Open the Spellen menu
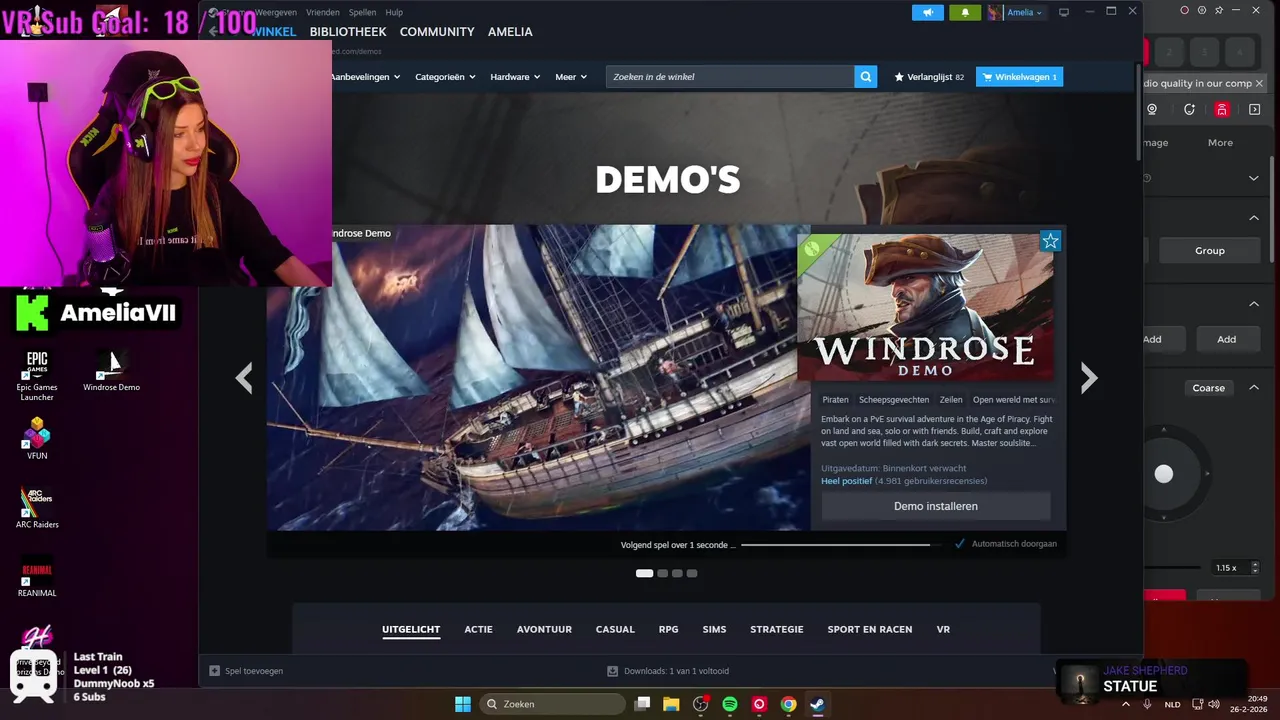Image resolution: width=1280 pixels, height=720 pixels. click(x=362, y=12)
